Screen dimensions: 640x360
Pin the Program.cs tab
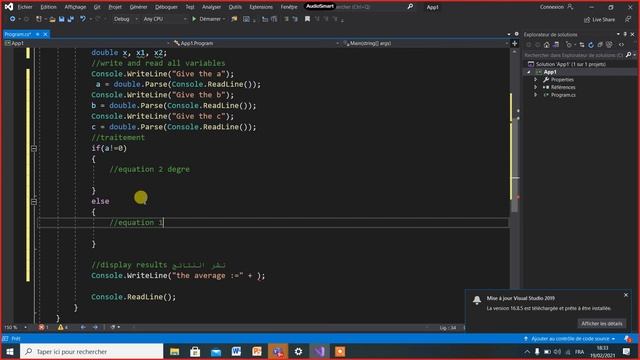click(38, 34)
